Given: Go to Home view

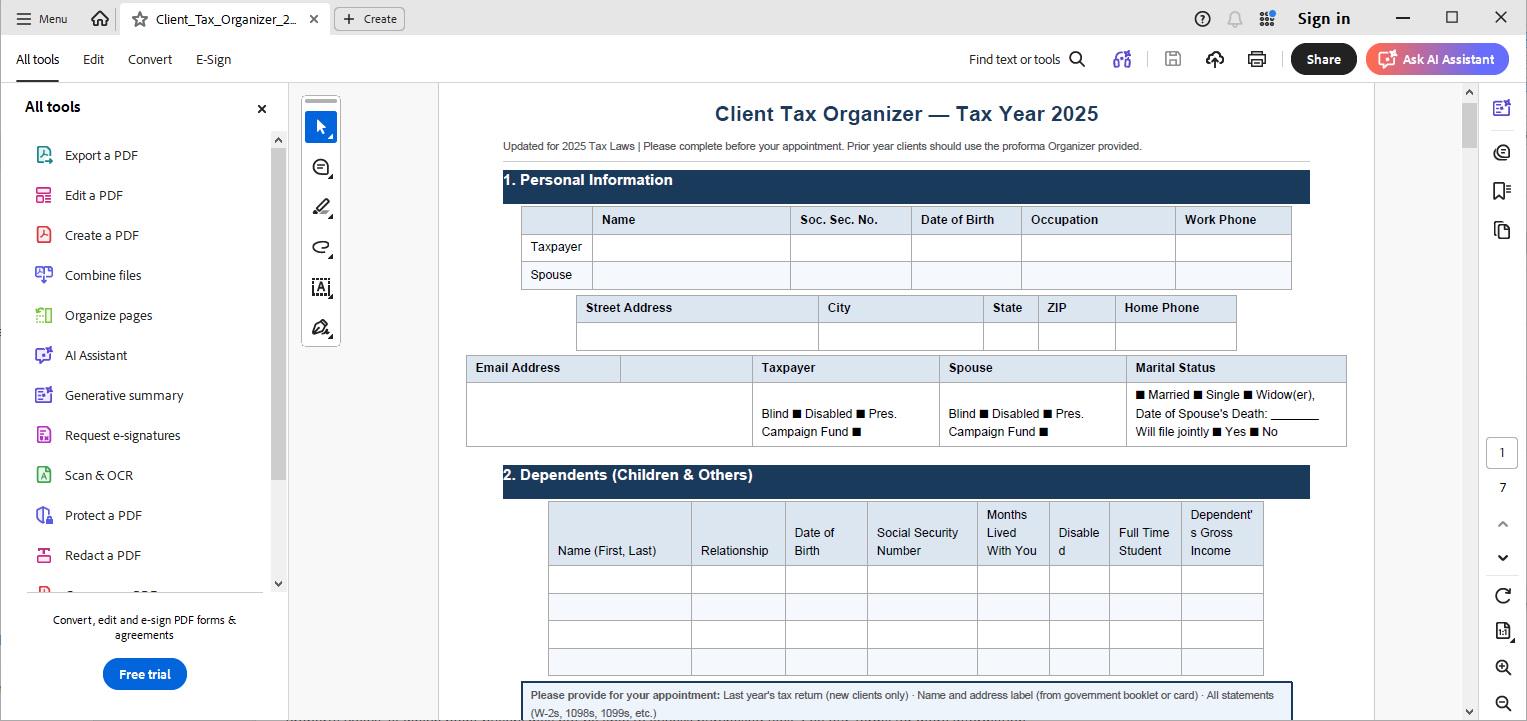Looking at the screenshot, I should (x=99, y=18).
